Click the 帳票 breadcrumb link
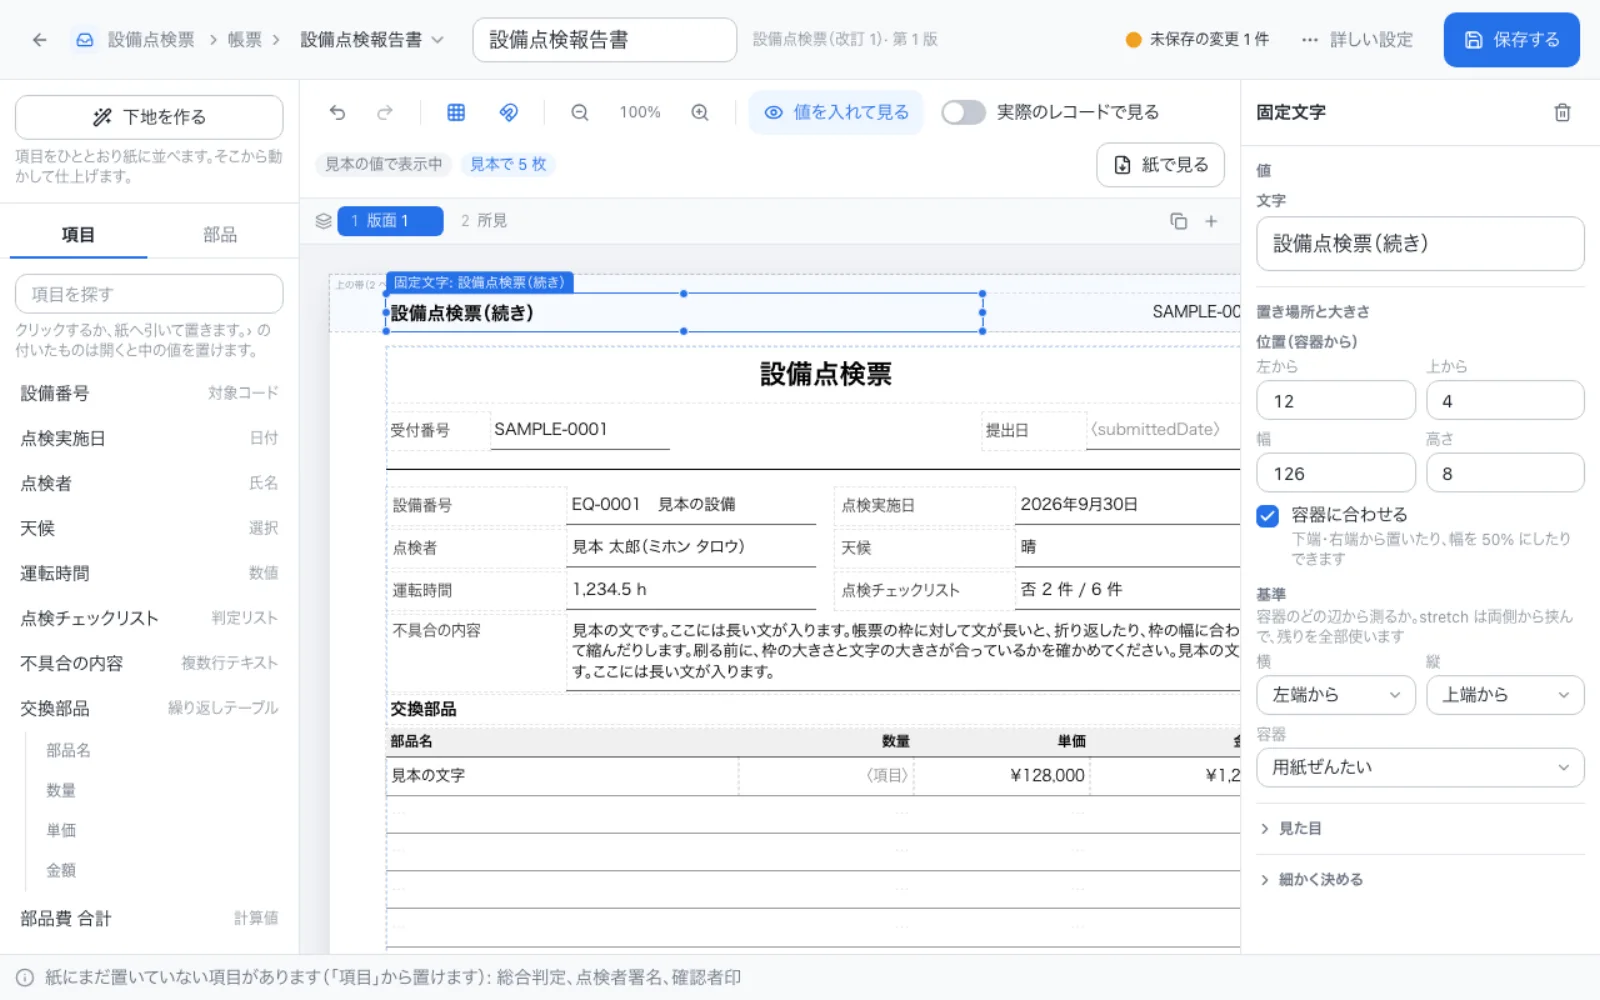 245,40
